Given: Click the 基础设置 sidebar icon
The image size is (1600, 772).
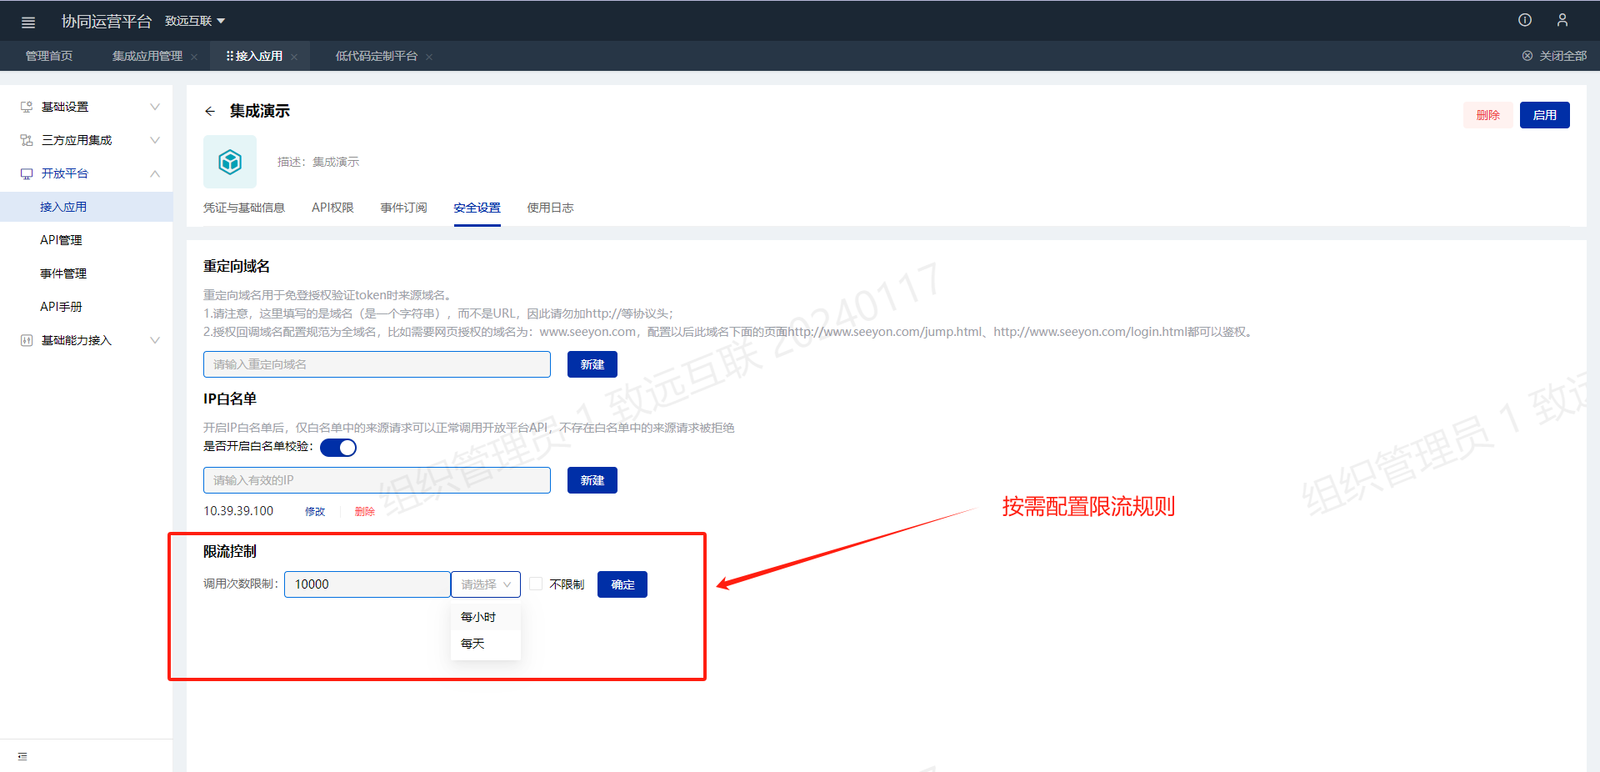Looking at the screenshot, I should pos(27,107).
